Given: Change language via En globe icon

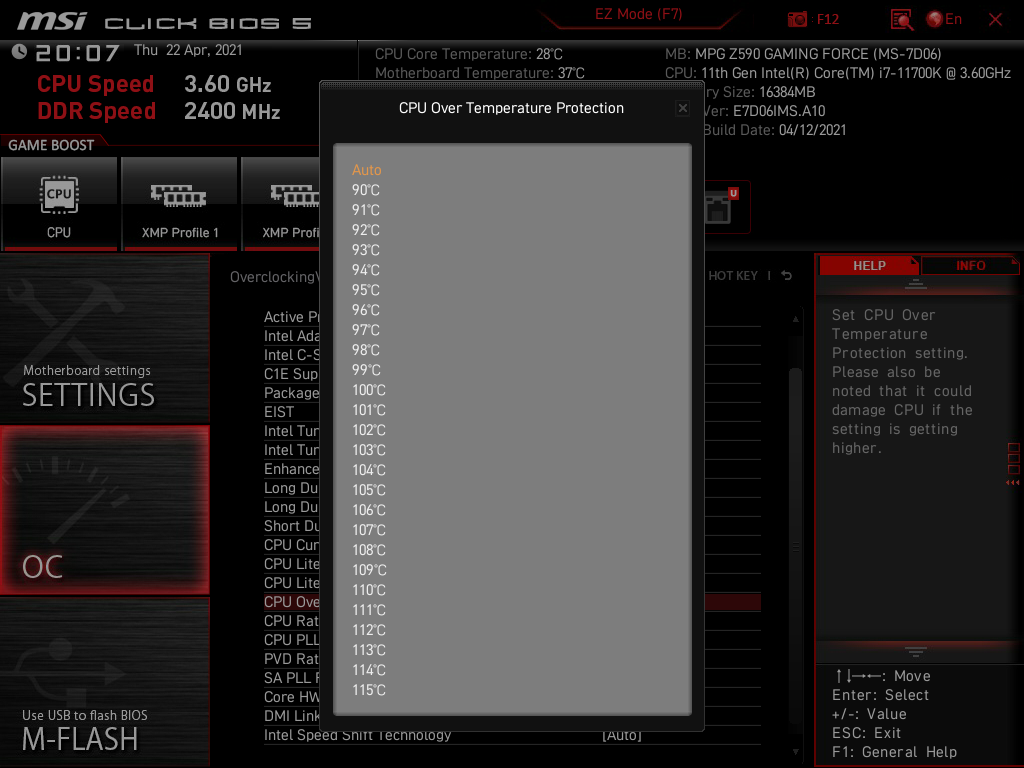Looking at the screenshot, I should 944,20.
